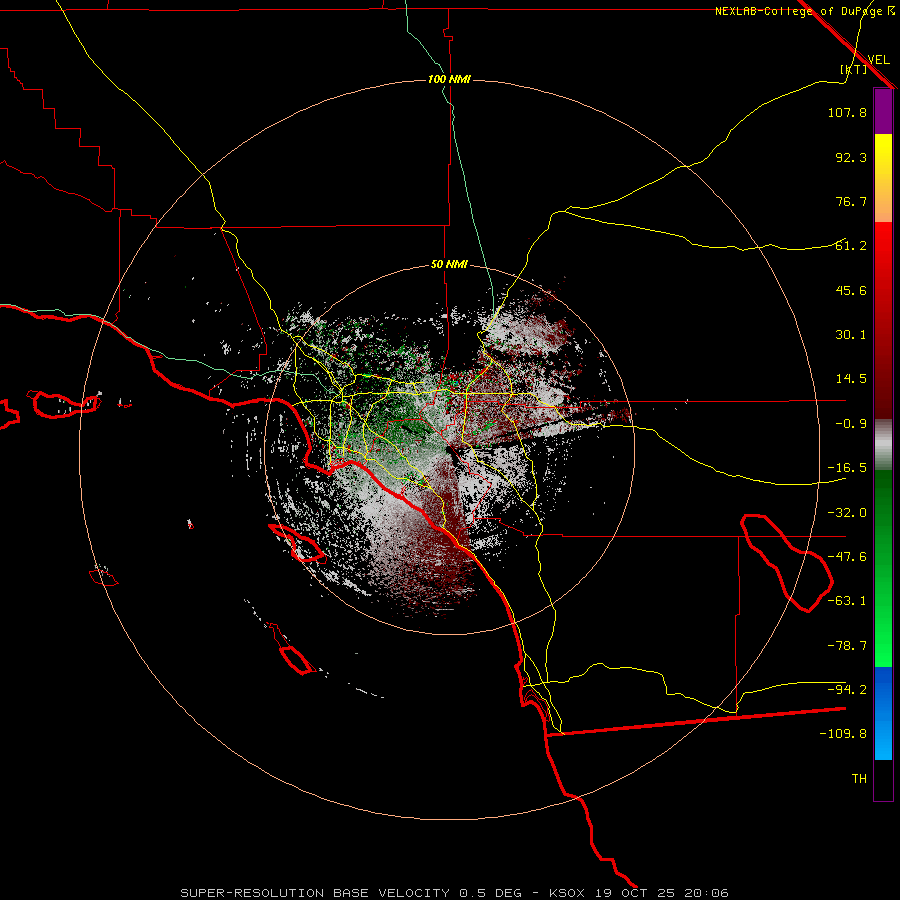The image size is (900, 900).
Task: Click the gray band near -0.9 on the scale
Action: coord(883,445)
